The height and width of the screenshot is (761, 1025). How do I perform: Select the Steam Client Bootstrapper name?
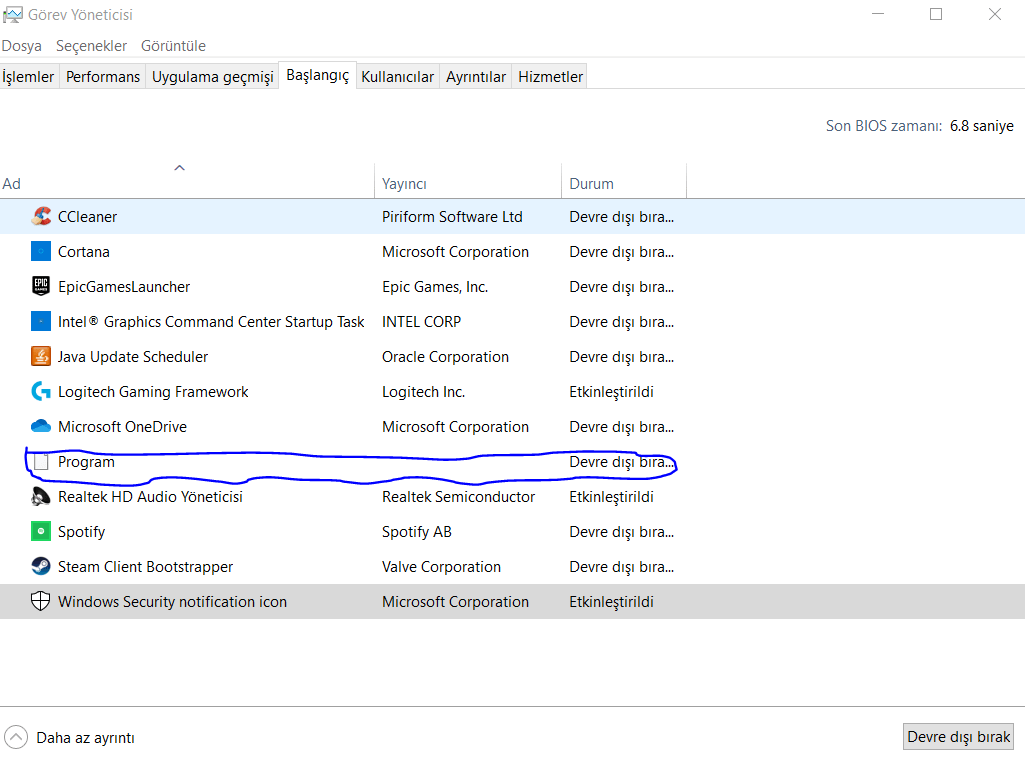pyautogui.click(x=145, y=566)
